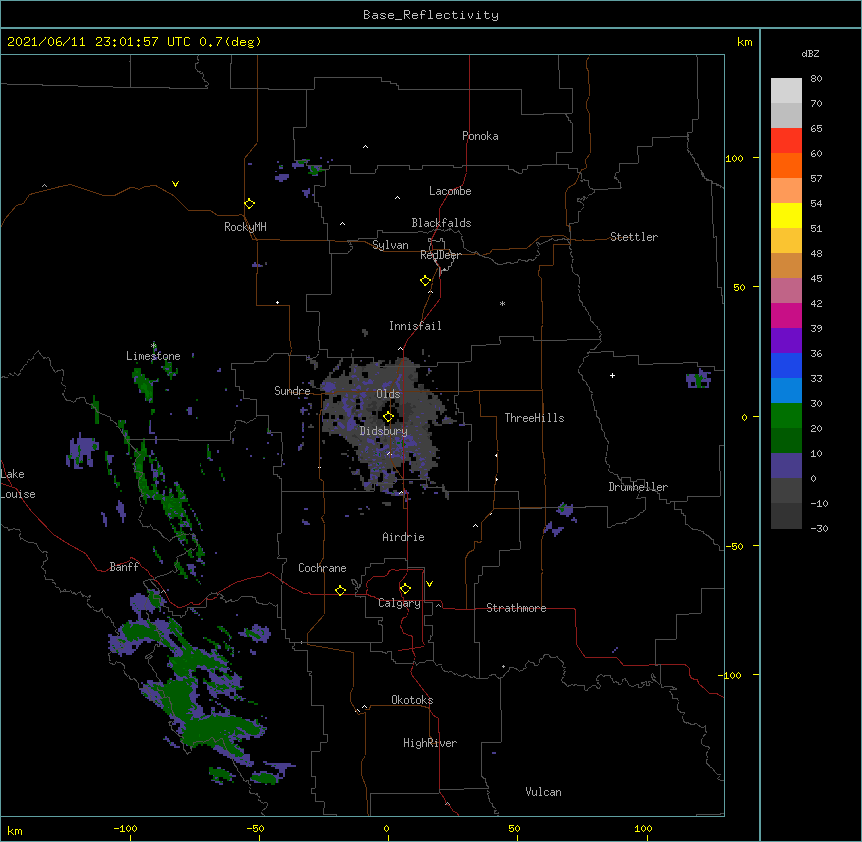Click the asterisk marker above Limestone label
The height and width of the screenshot is (842, 862).
click(x=154, y=346)
